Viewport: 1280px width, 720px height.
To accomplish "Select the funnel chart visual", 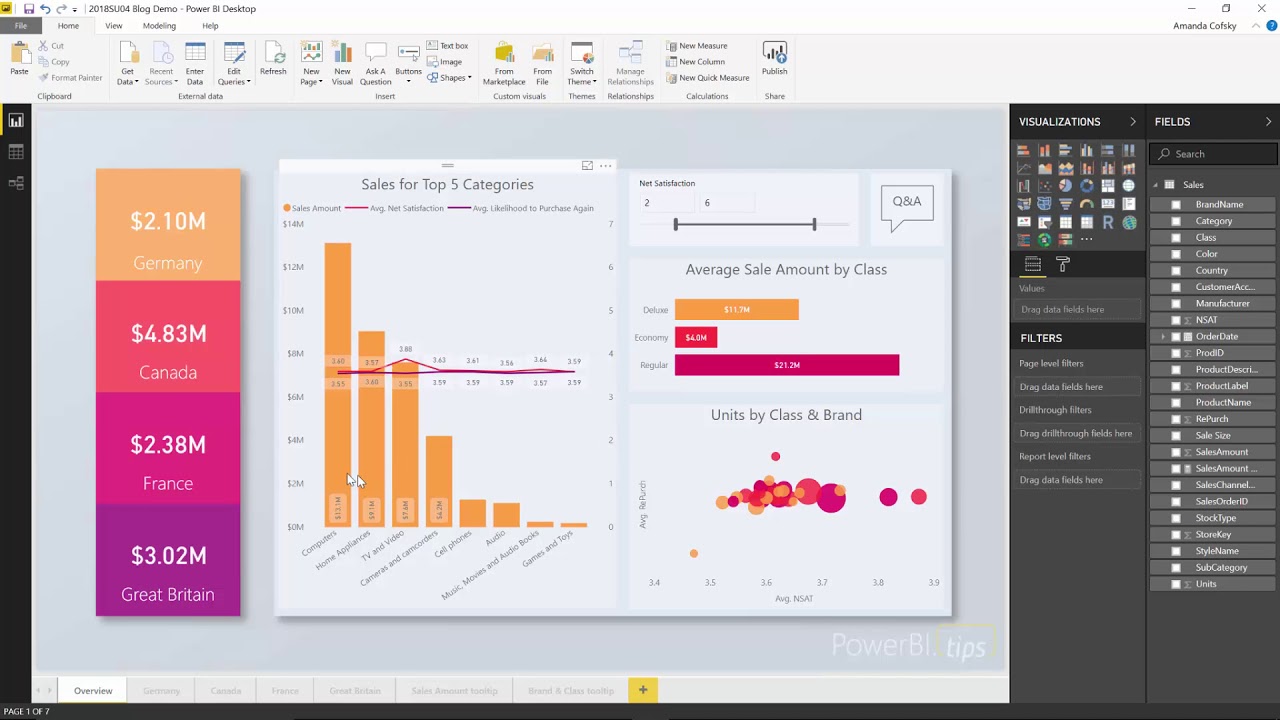I will (x=1066, y=204).
